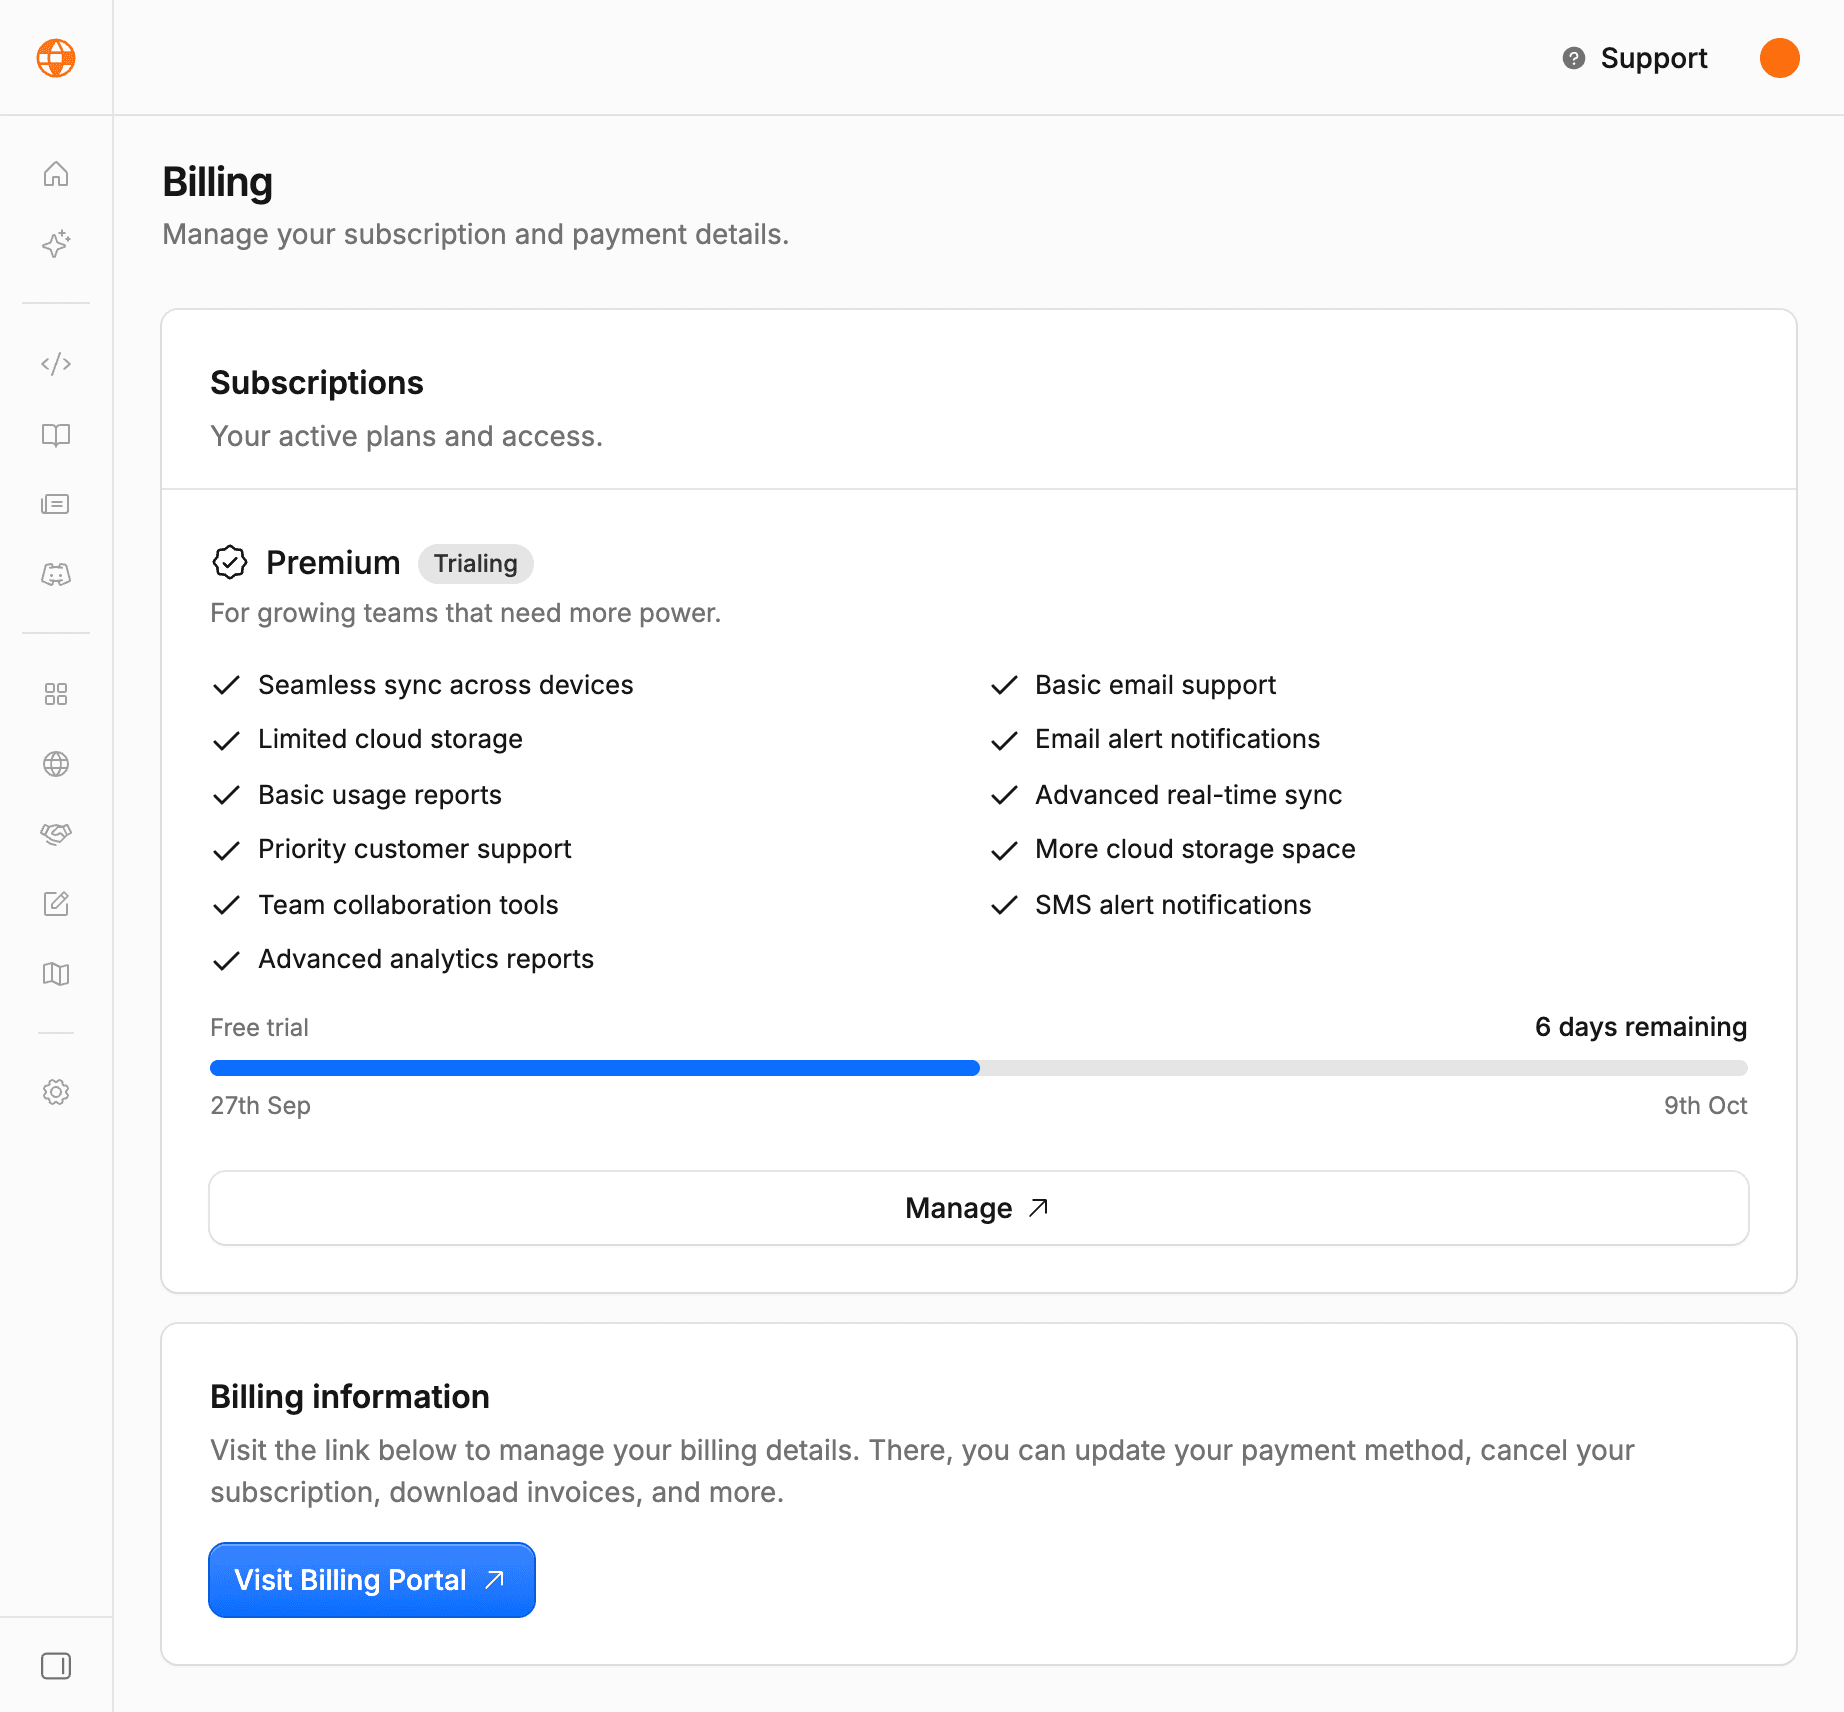Click the free trial progress bar
Image resolution: width=1844 pixels, height=1712 pixels.
pos(979,1068)
